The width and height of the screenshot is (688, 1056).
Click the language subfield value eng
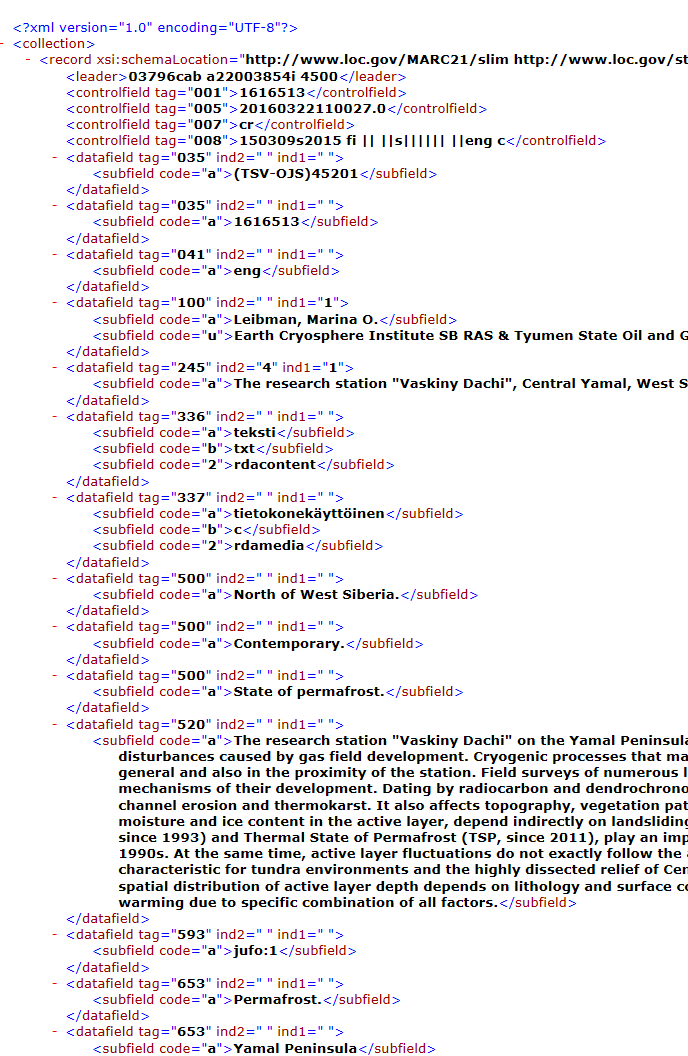click(x=247, y=271)
